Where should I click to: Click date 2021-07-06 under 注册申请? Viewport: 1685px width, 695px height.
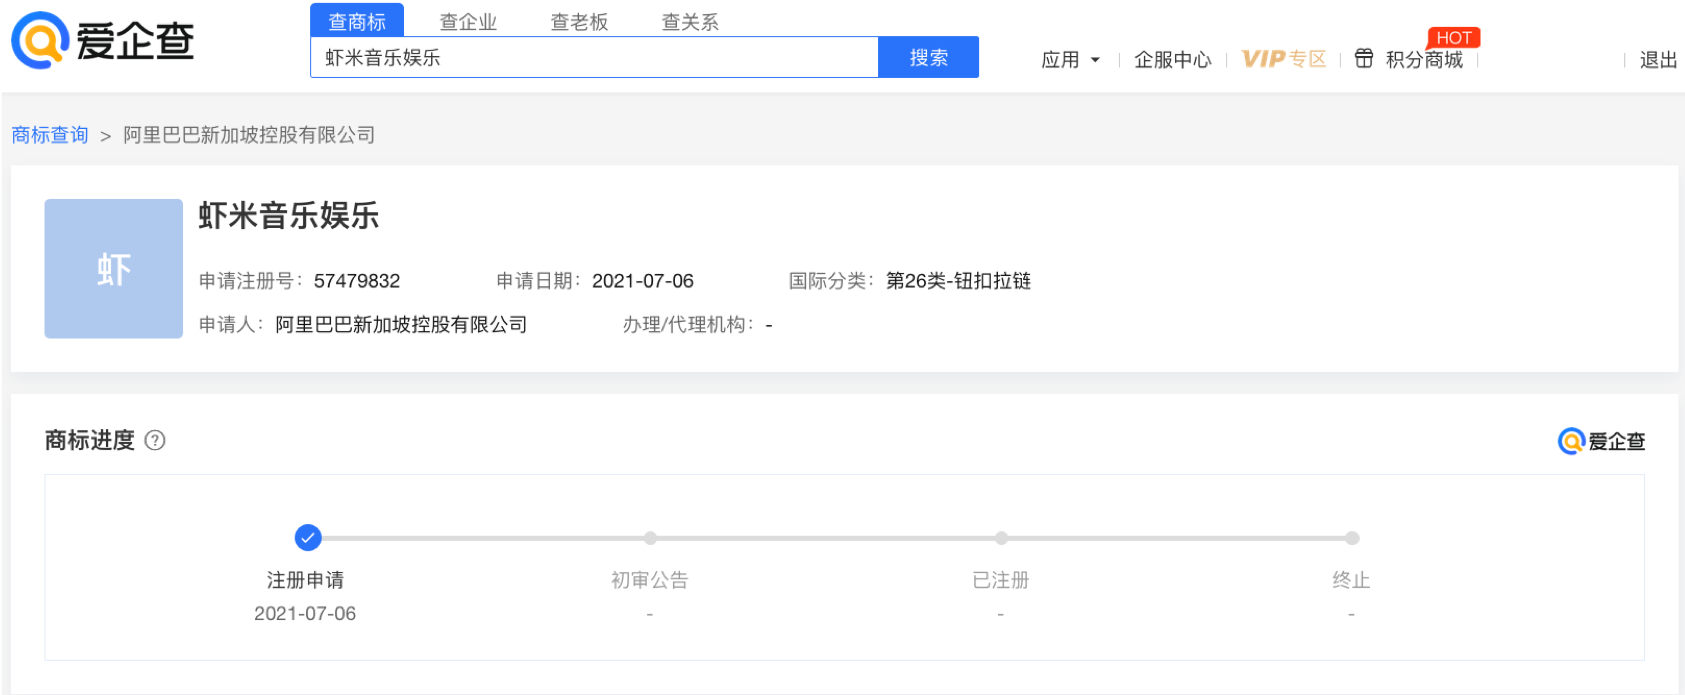305,614
